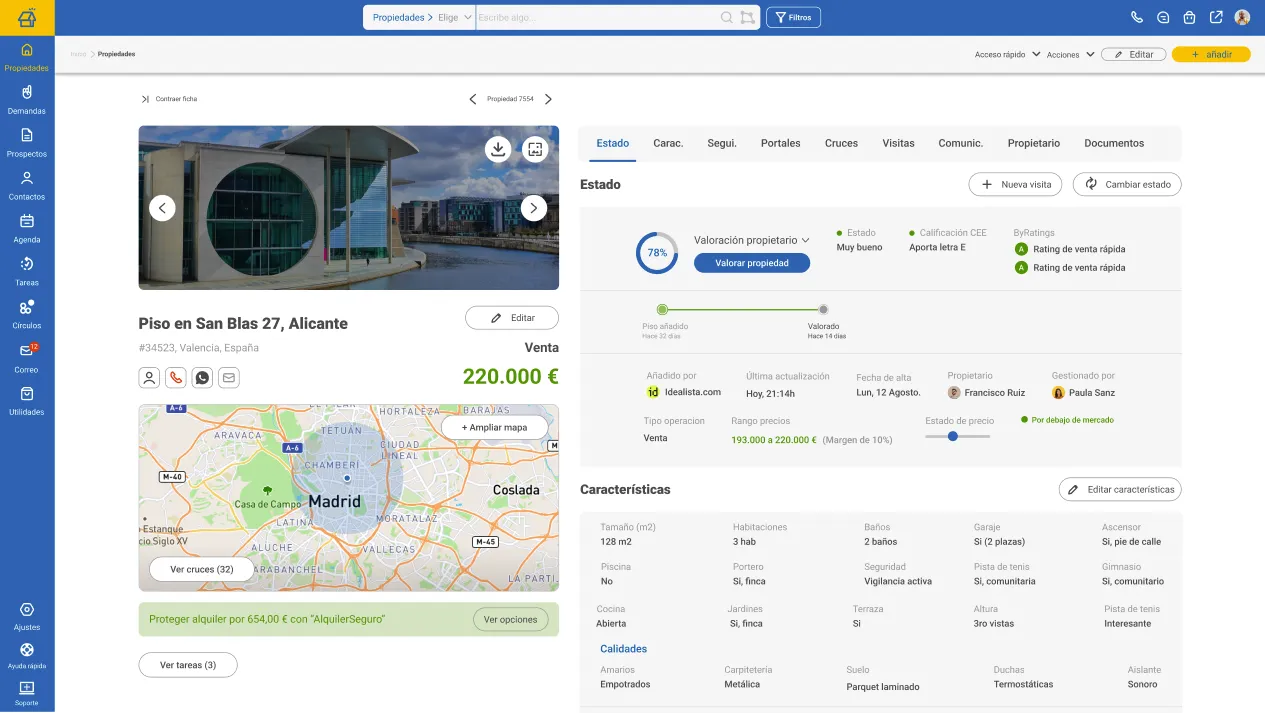Open the Demandas section in sidebar
Image resolution: width=1265 pixels, height=713 pixels.
pyautogui.click(x=26, y=101)
